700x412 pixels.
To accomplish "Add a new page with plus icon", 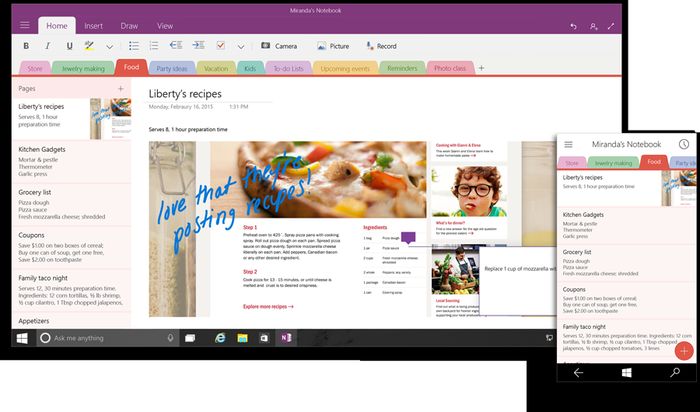I will (x=120, y=89).
